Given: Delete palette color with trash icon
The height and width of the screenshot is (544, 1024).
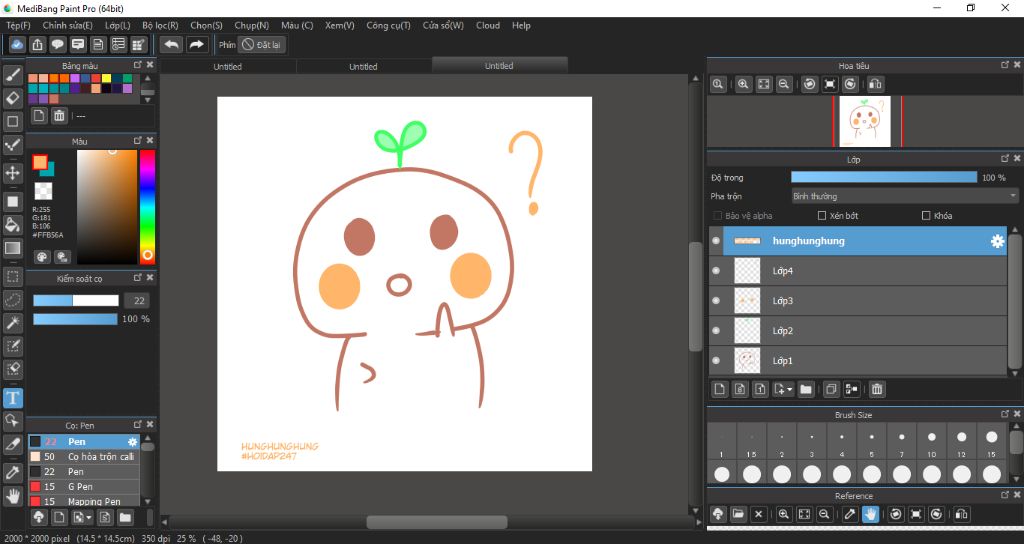Looking at the screenshot, I should pos(59,116).
